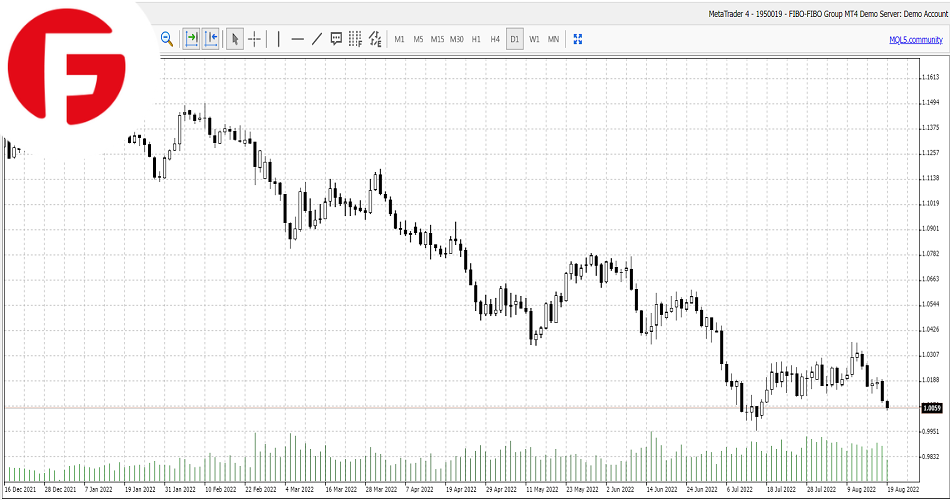Select the Fibonacci retracement tool
This screenshot has height=500, width=950.
[x=355, y=39]
